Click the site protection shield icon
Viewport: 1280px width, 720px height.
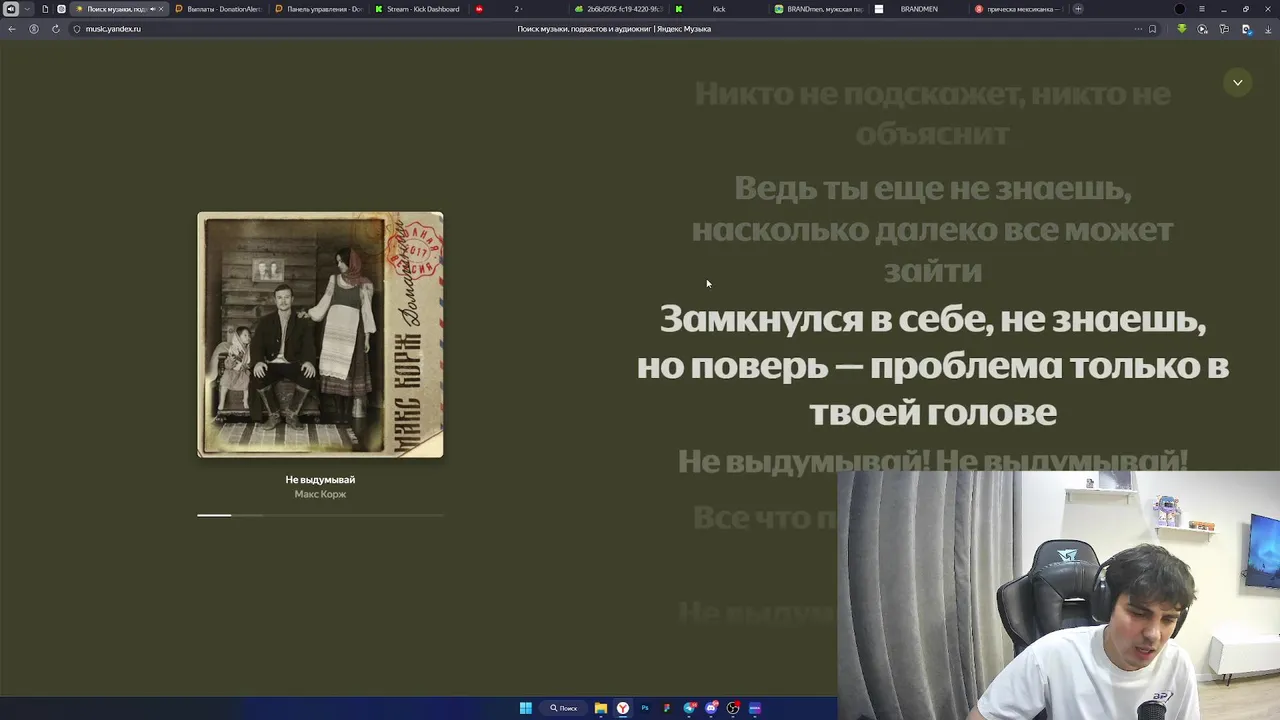point(76,29)
